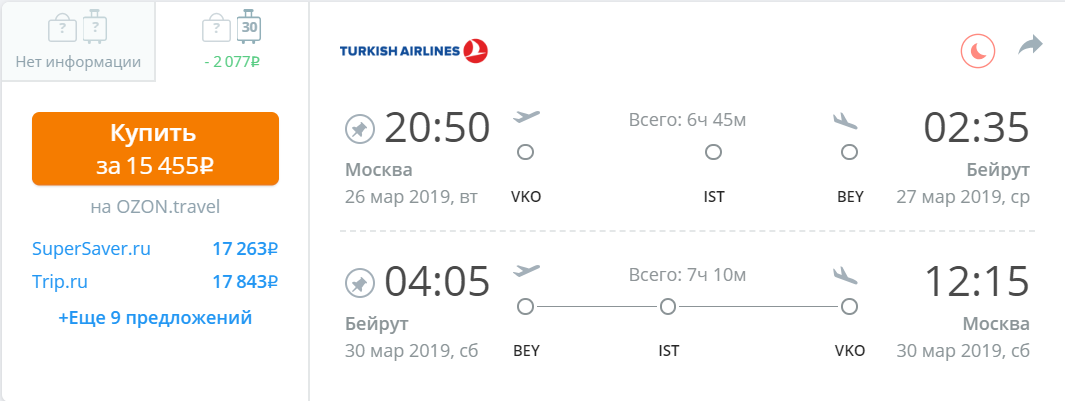The height and width of the screenshot is (401, 1065).
Task: Select the 30 kg baggage fare tab
Action: pos(232,42)
